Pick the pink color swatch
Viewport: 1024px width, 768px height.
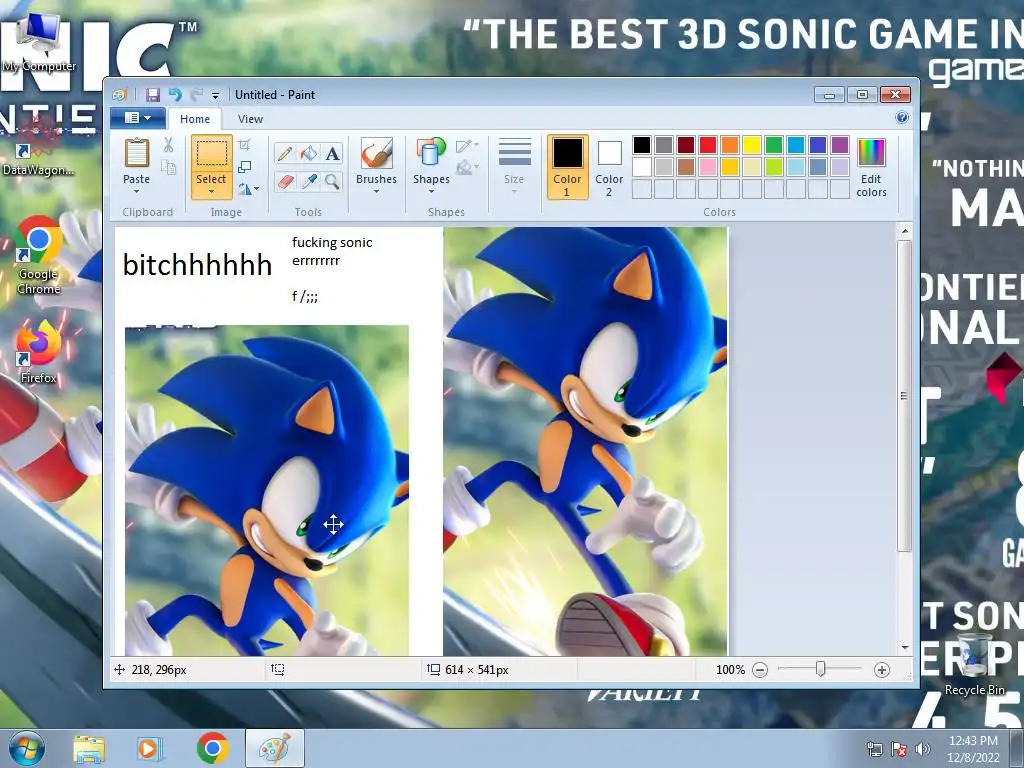point(708,167)
